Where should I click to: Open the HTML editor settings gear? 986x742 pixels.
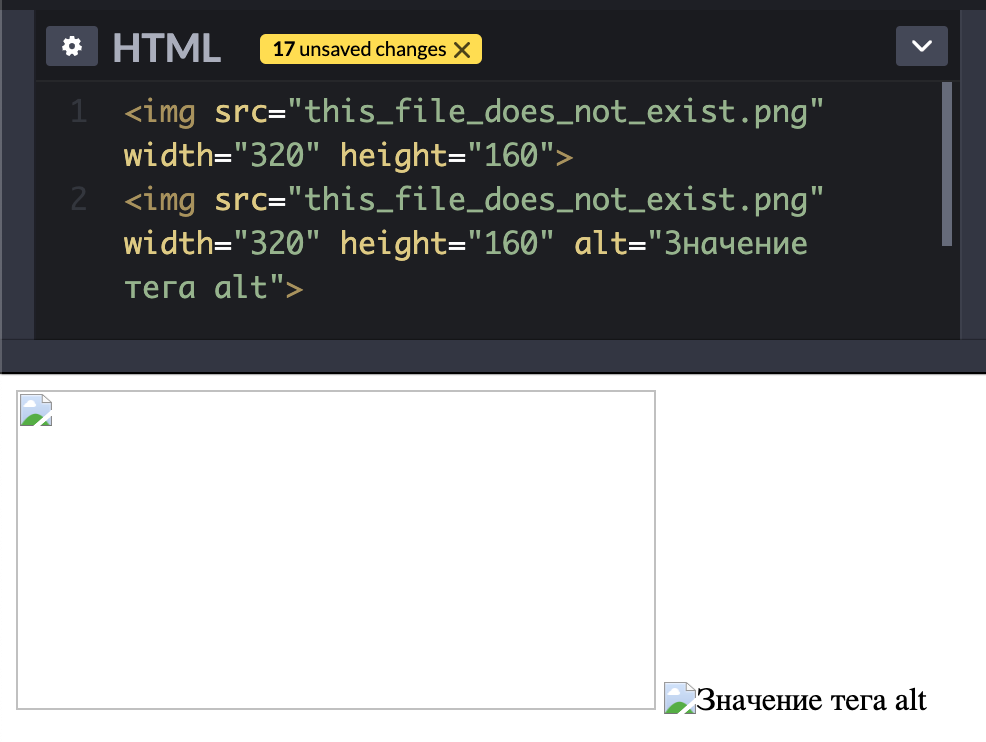71,47
